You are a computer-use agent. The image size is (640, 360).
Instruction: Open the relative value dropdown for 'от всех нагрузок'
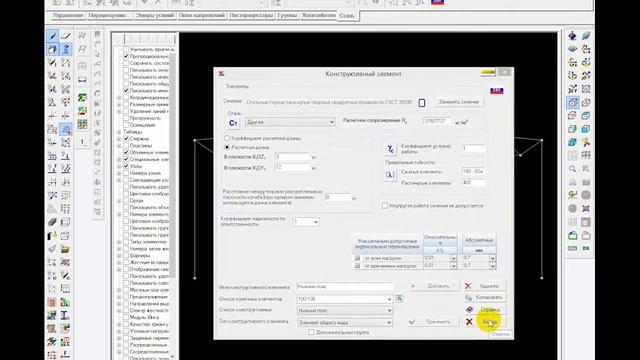453,258
